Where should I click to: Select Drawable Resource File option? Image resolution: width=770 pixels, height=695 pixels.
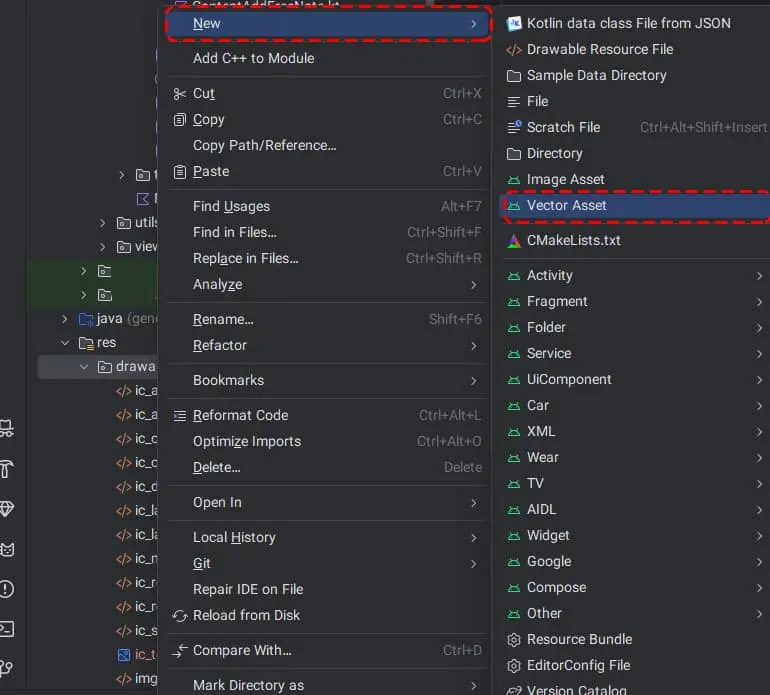[x=600, y=49]
